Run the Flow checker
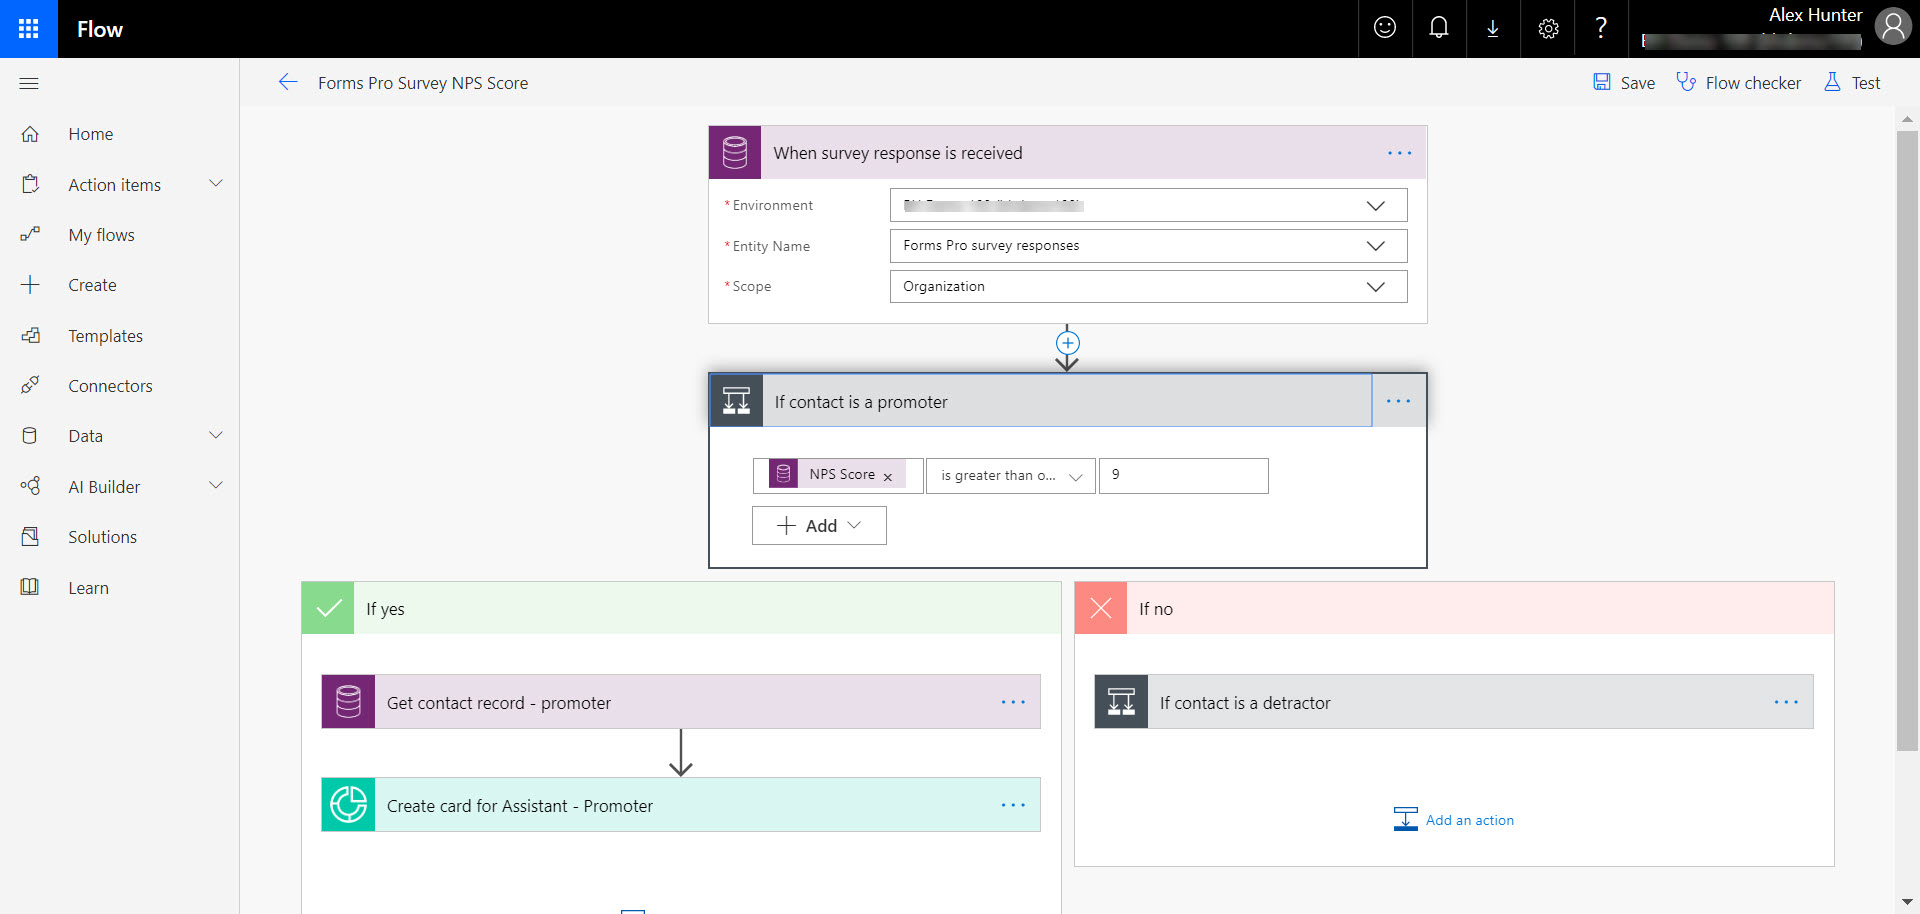This screenshot has height=914, width=1920. coord(1752,83)
